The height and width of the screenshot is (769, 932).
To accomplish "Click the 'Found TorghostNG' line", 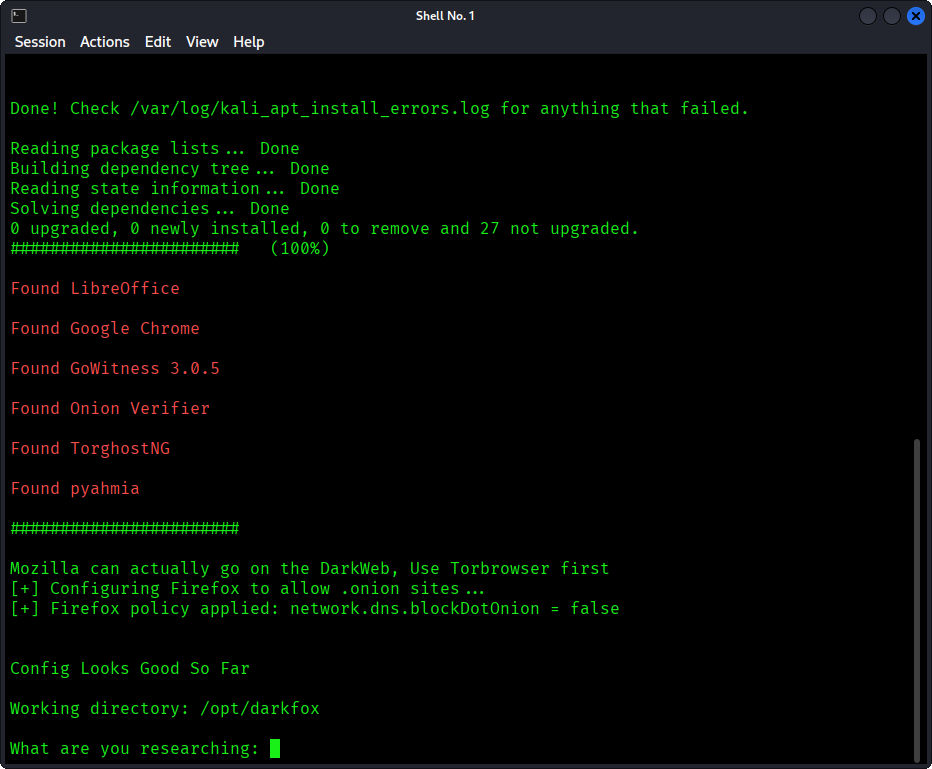I will tap(90, 449).
